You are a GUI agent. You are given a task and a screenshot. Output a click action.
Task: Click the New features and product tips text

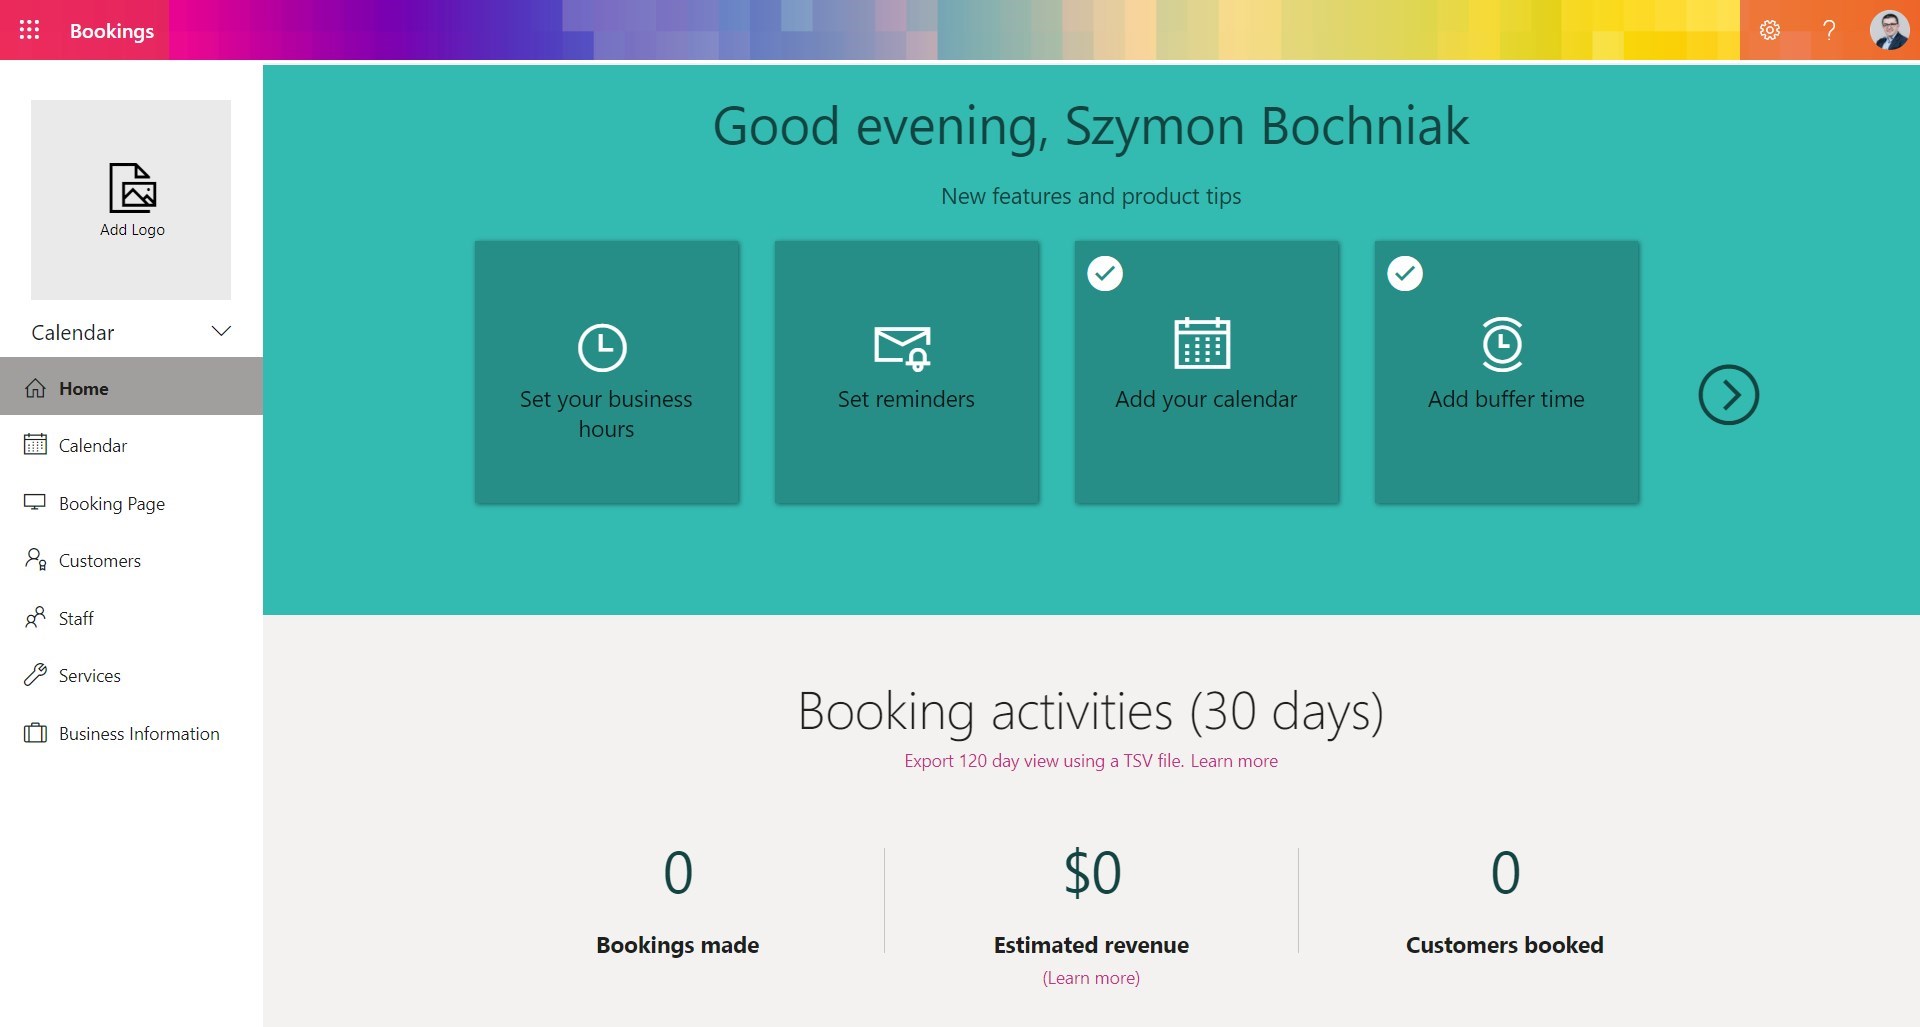(1091, 196)
